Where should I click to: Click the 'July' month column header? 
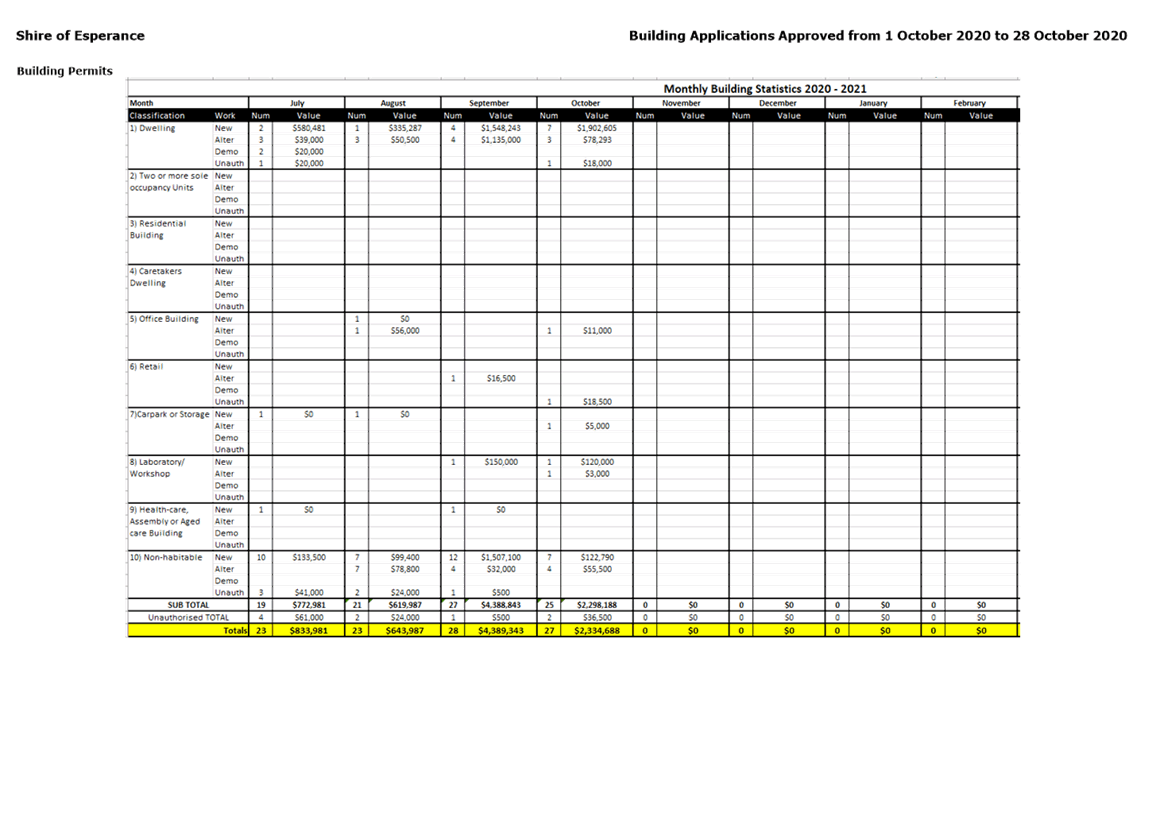tap(297, 104)
